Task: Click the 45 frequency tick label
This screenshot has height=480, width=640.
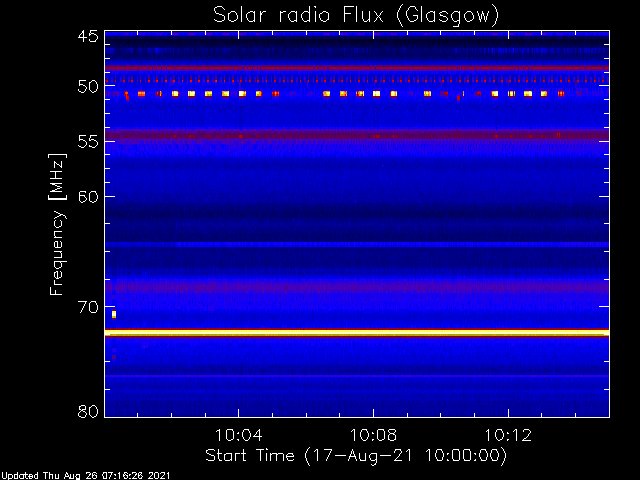Action: coord(88,36)
